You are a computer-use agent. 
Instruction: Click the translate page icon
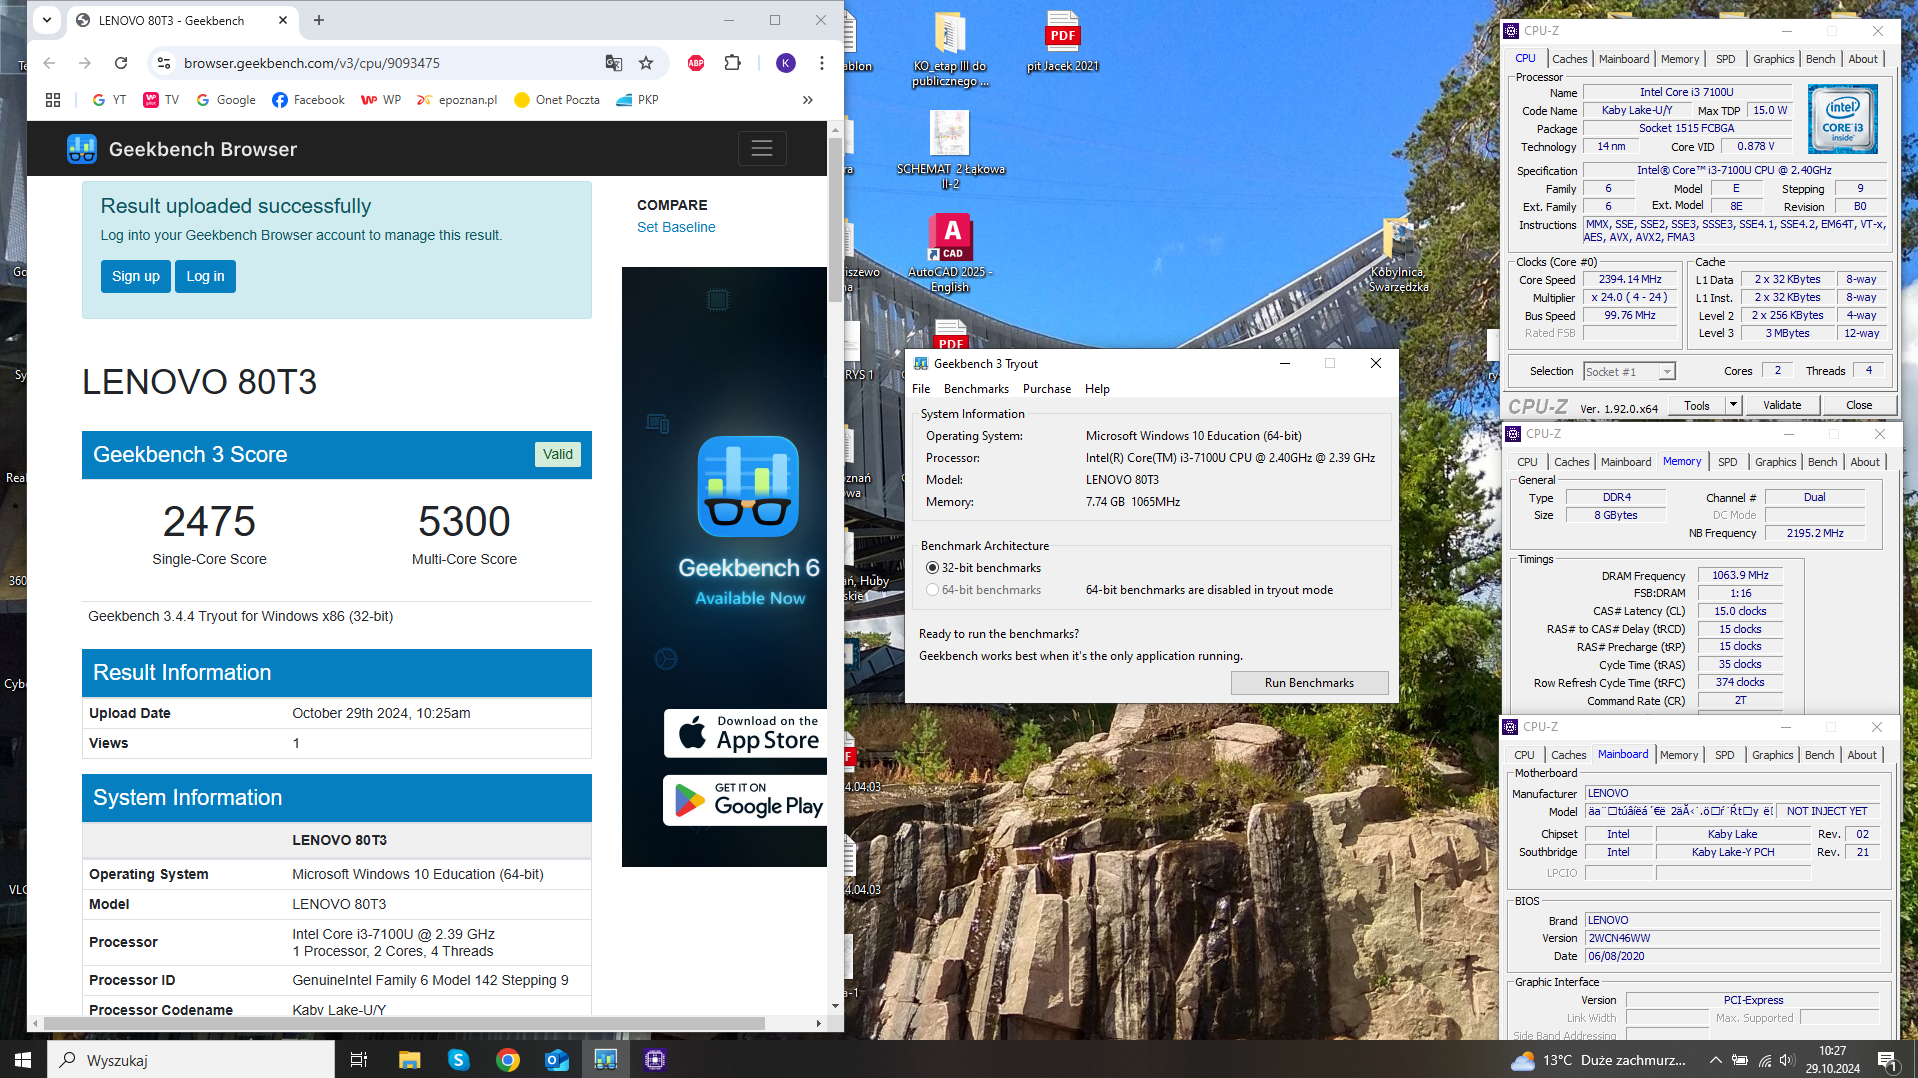point(614,63)
